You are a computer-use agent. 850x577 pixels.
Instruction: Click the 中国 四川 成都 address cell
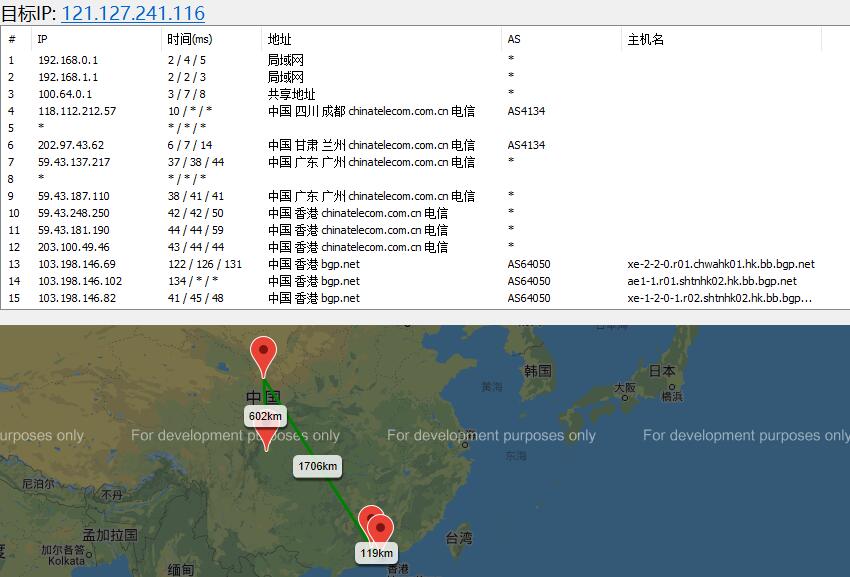pyautogui.click(x=371, y=111)
